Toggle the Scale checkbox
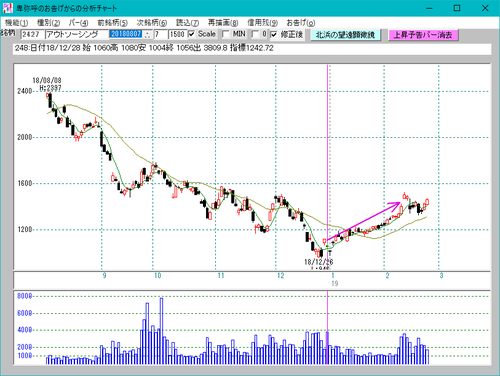The width and height of the screenshot is (500, 376). [191, 34]
